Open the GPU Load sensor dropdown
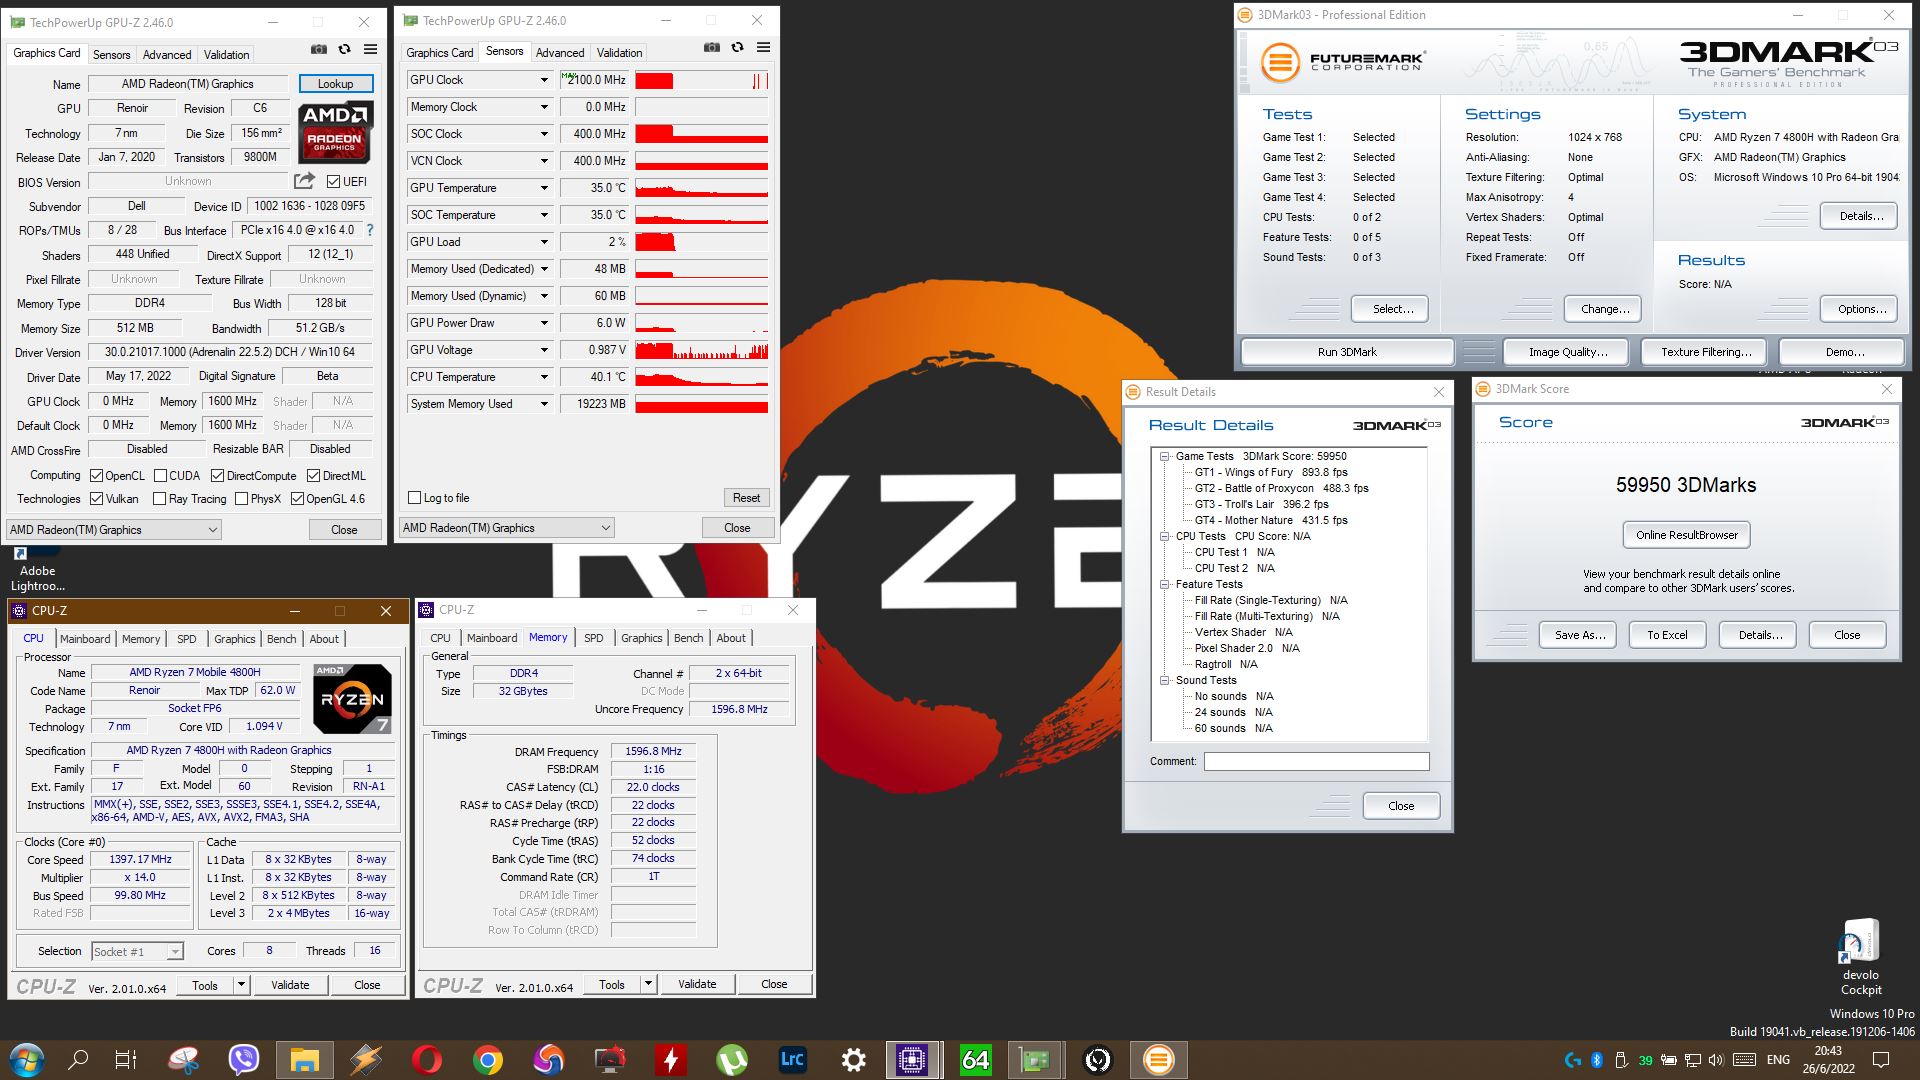 pyautogui.click(x=544, y=242)
